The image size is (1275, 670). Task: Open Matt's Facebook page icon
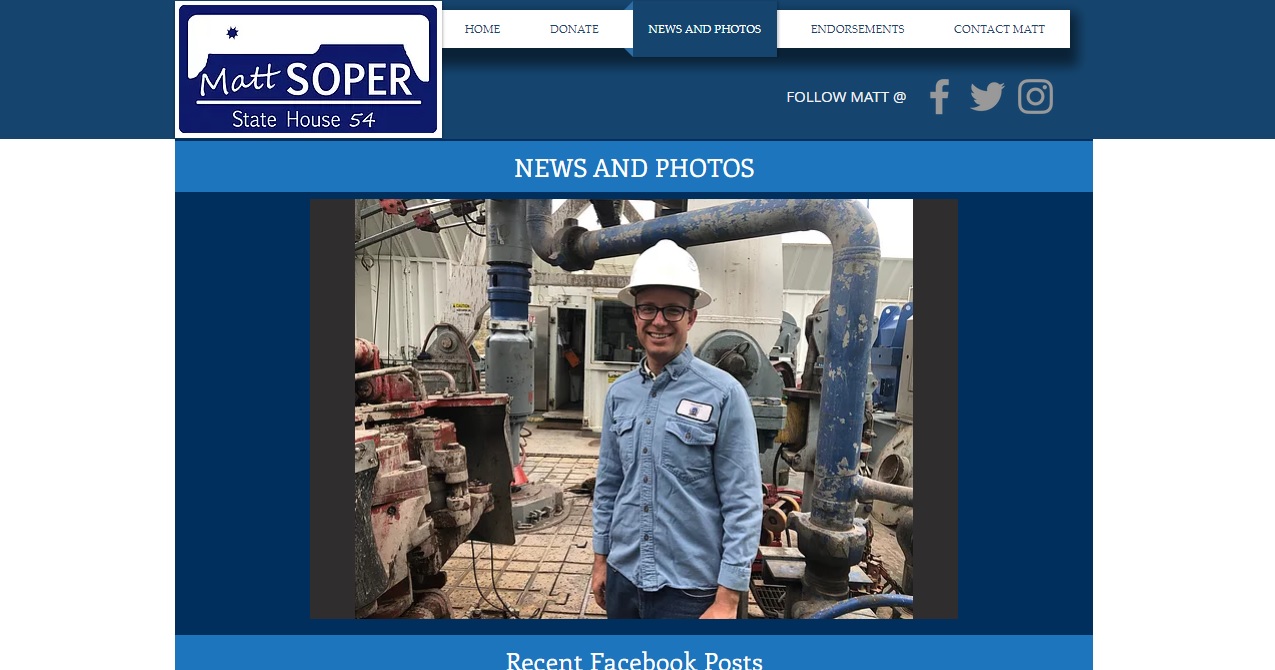tap(938, 97)
